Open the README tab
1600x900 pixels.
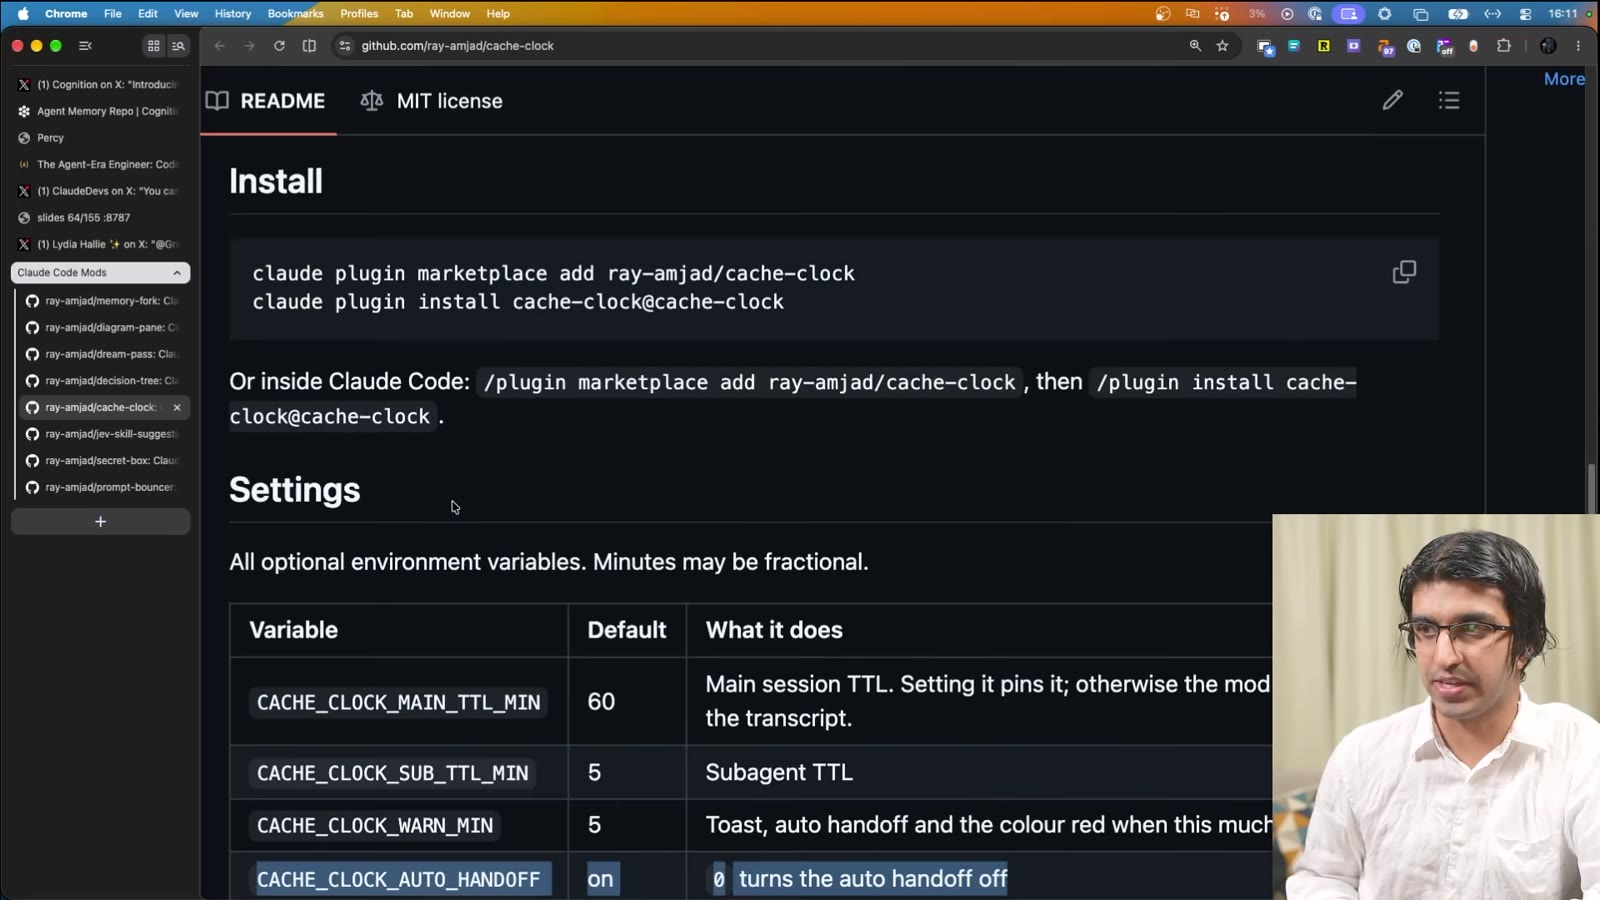[266, 101]
